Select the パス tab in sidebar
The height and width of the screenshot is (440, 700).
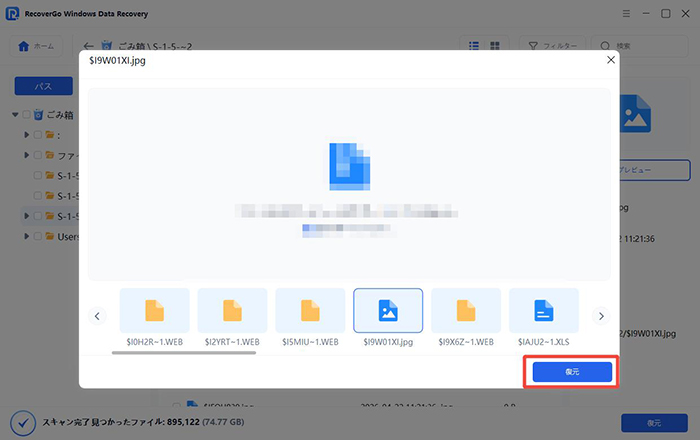click(43, 86)
